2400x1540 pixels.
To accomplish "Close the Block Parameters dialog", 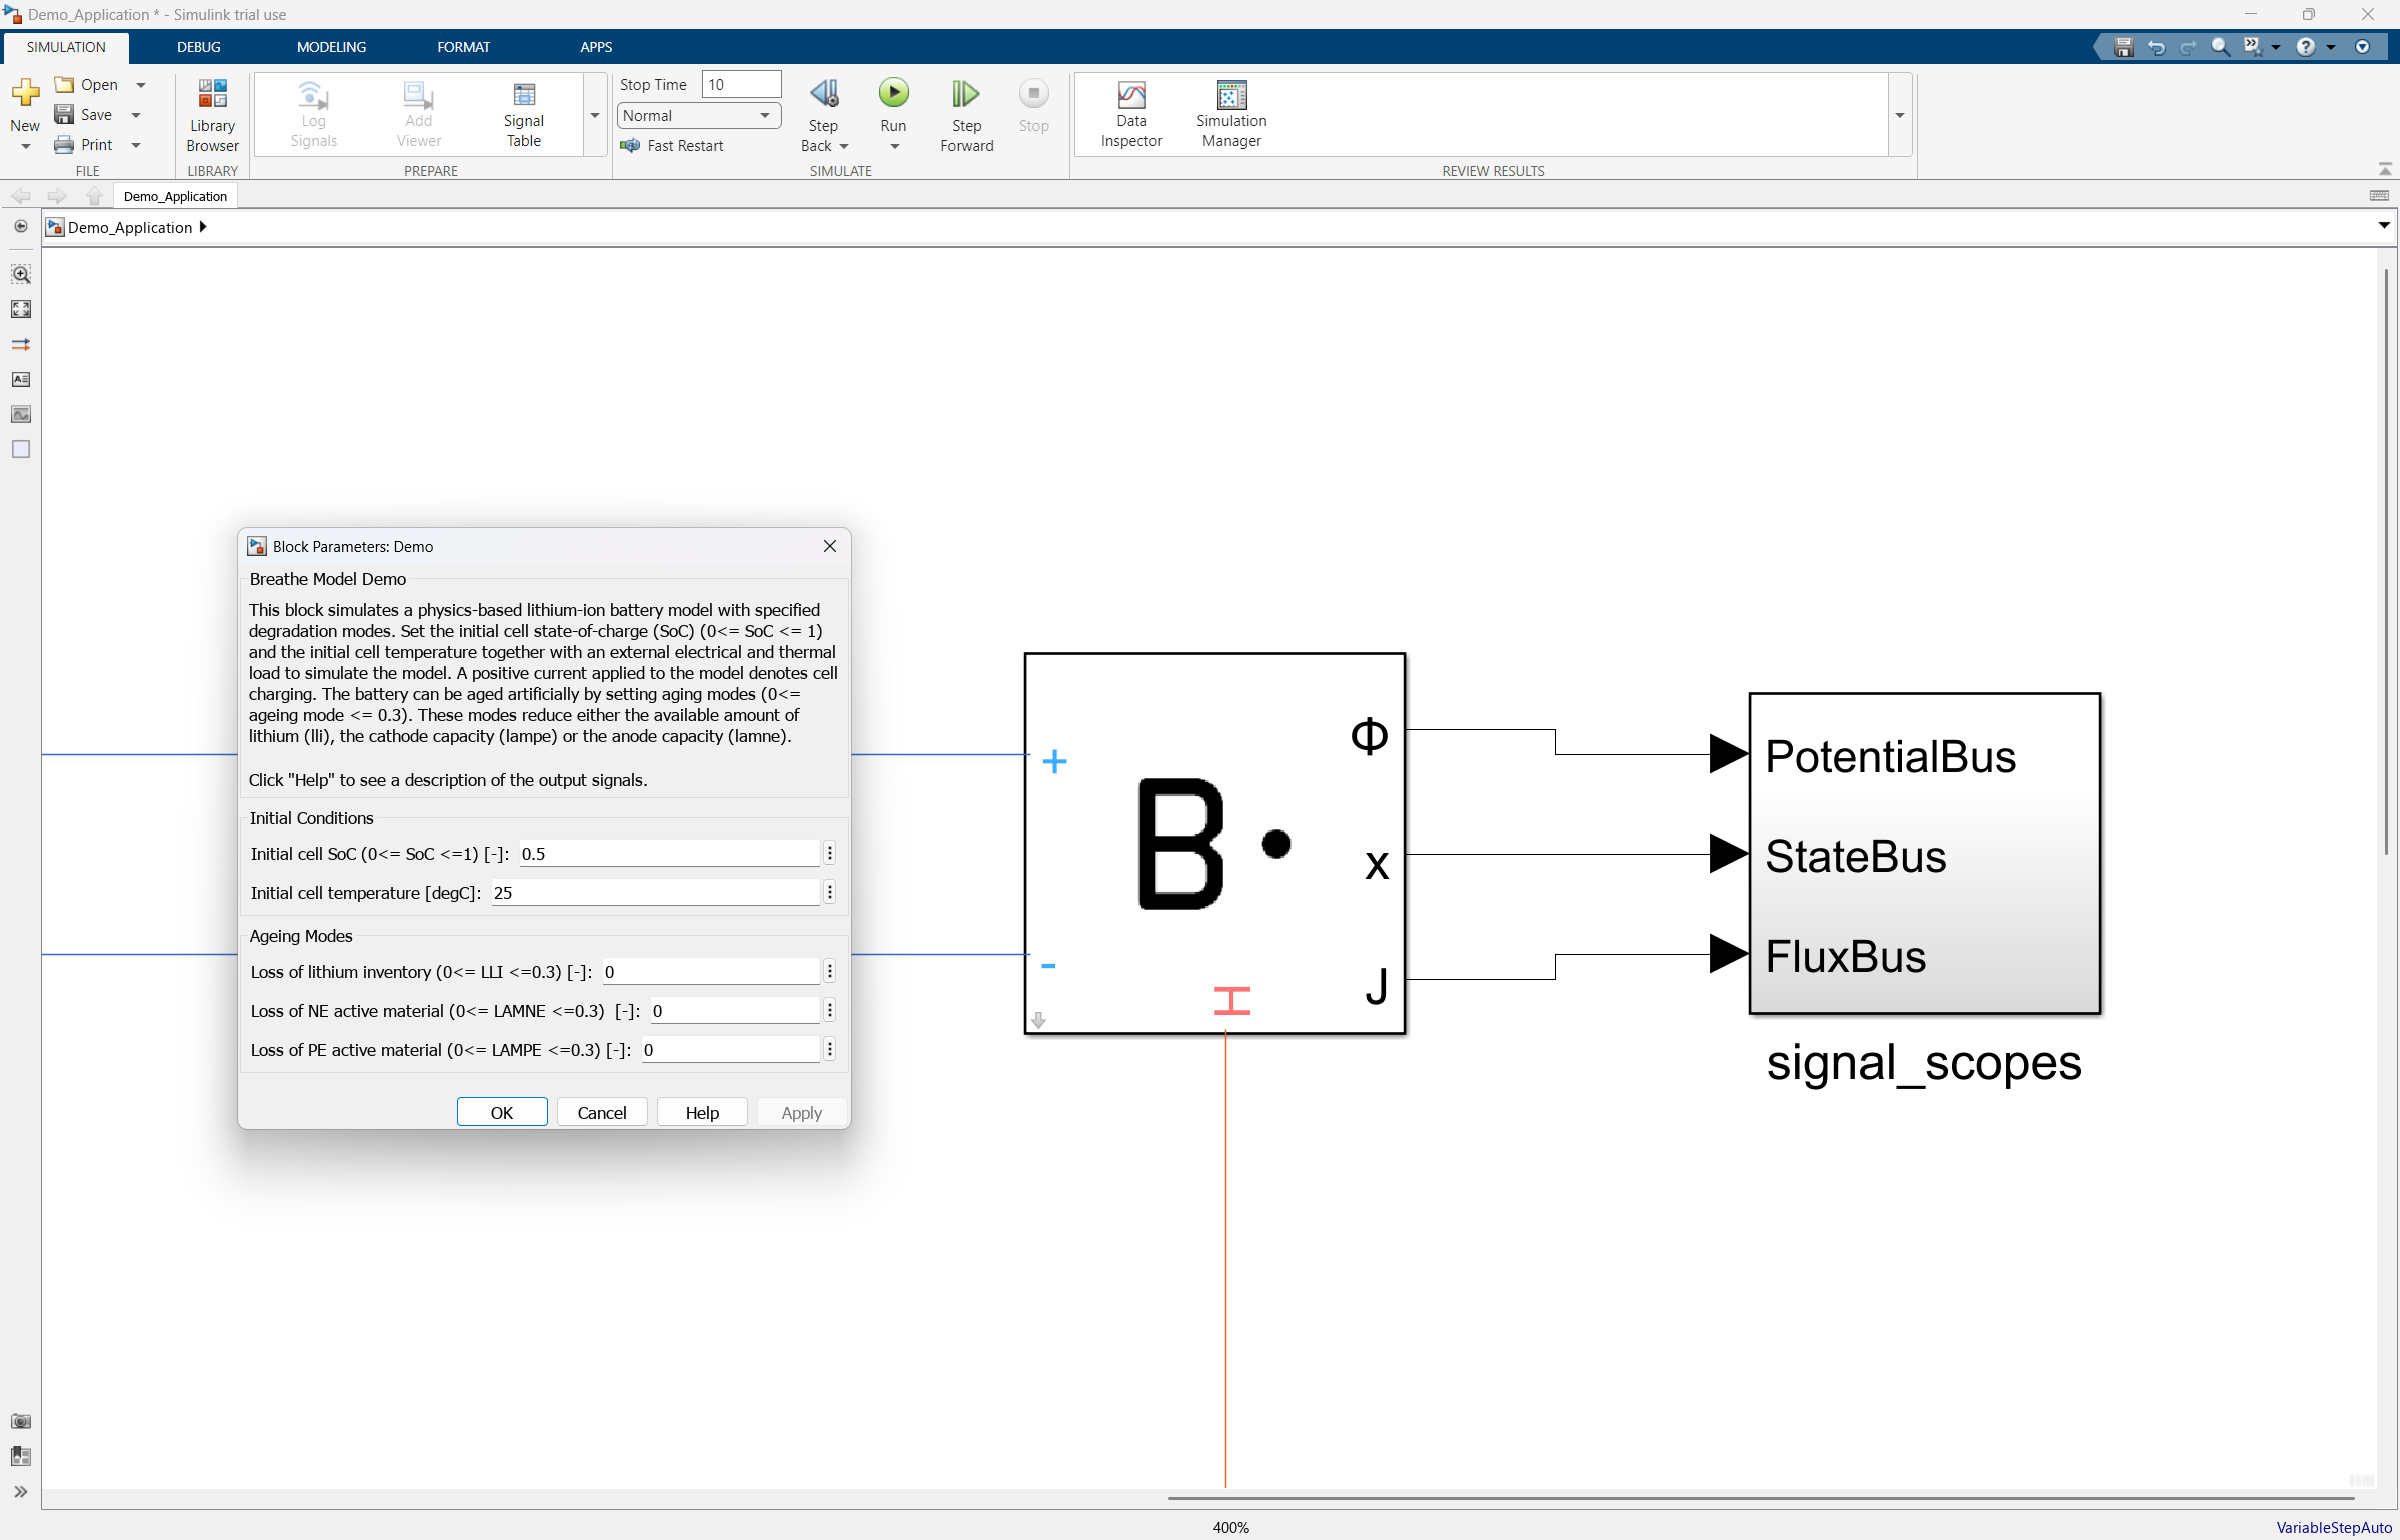I will [830, 546].
